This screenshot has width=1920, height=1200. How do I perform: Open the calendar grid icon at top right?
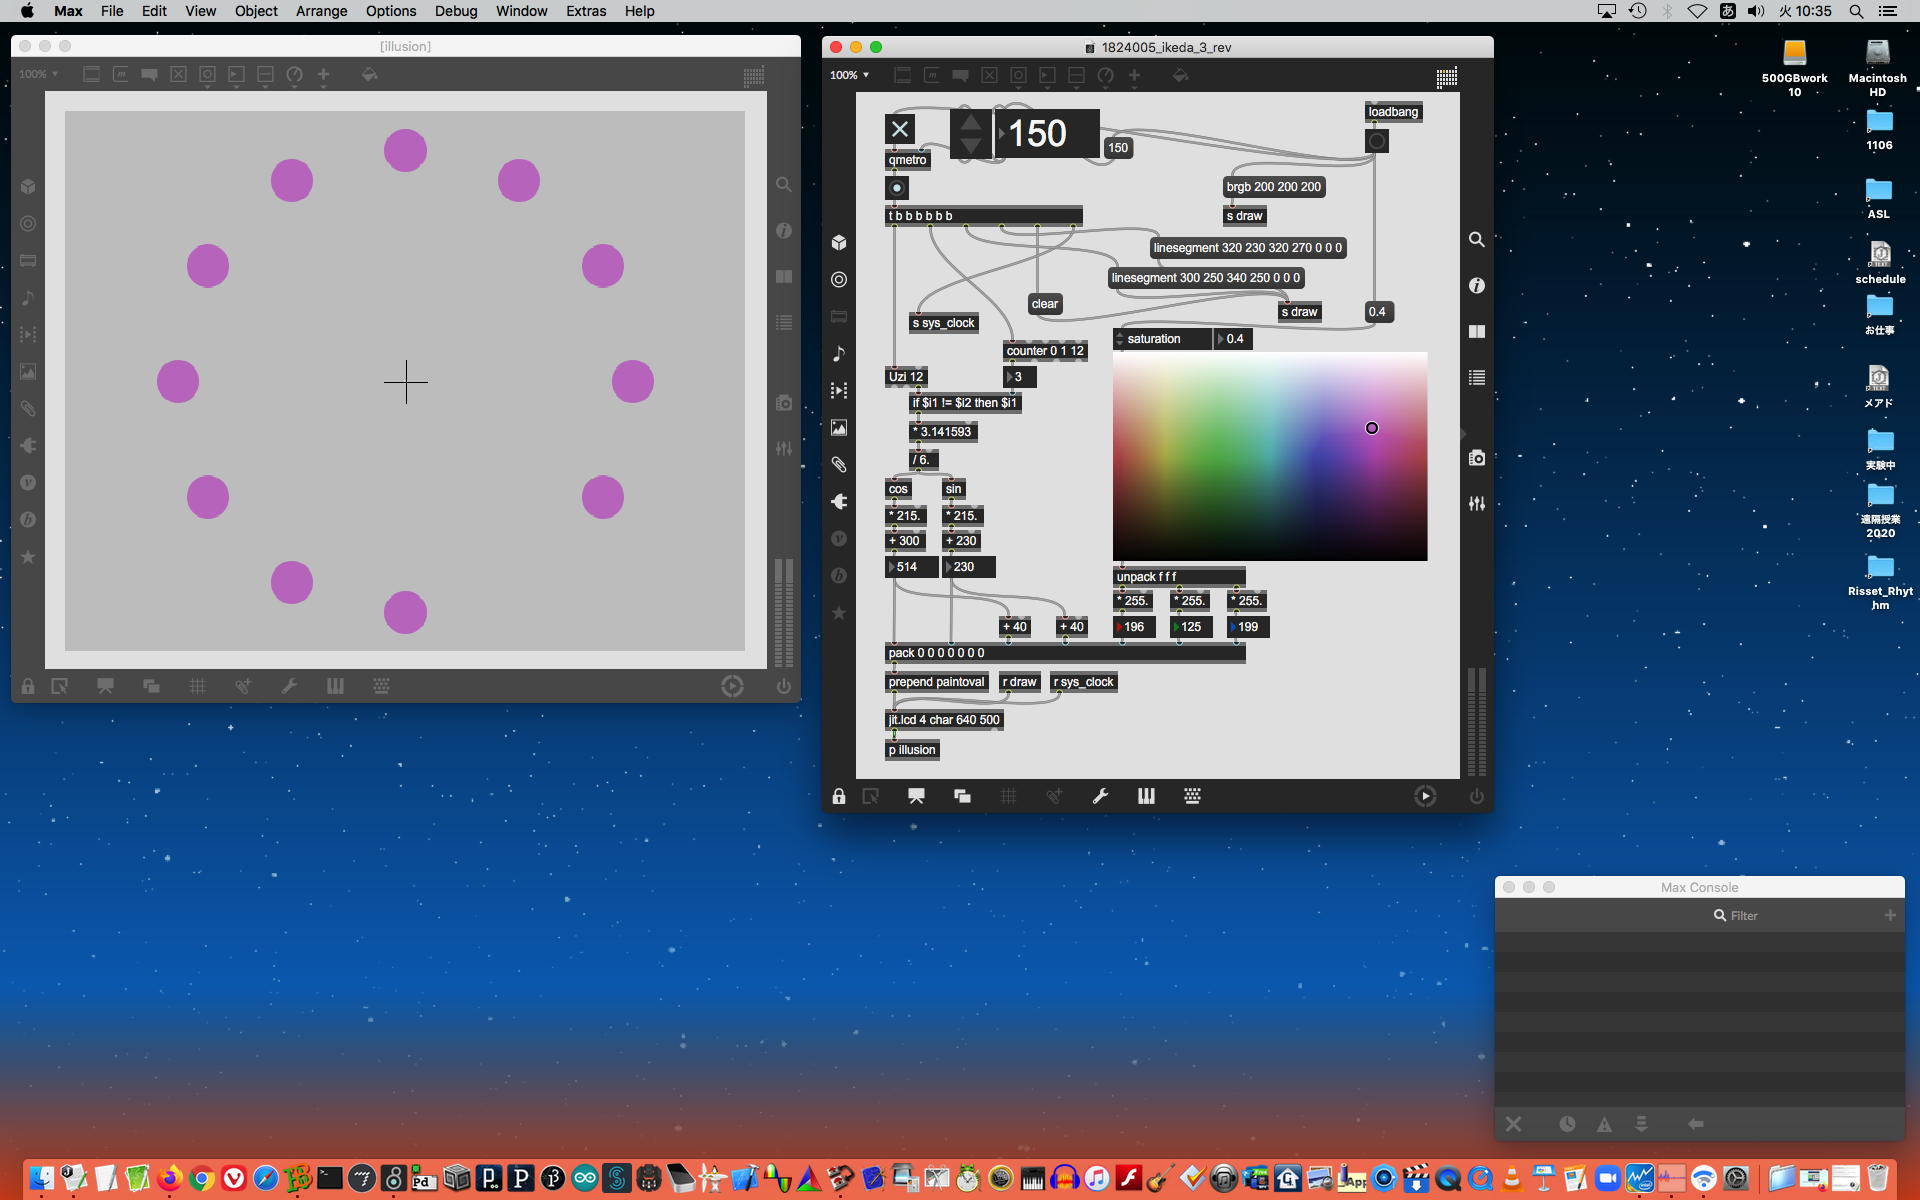point(1446,76)
